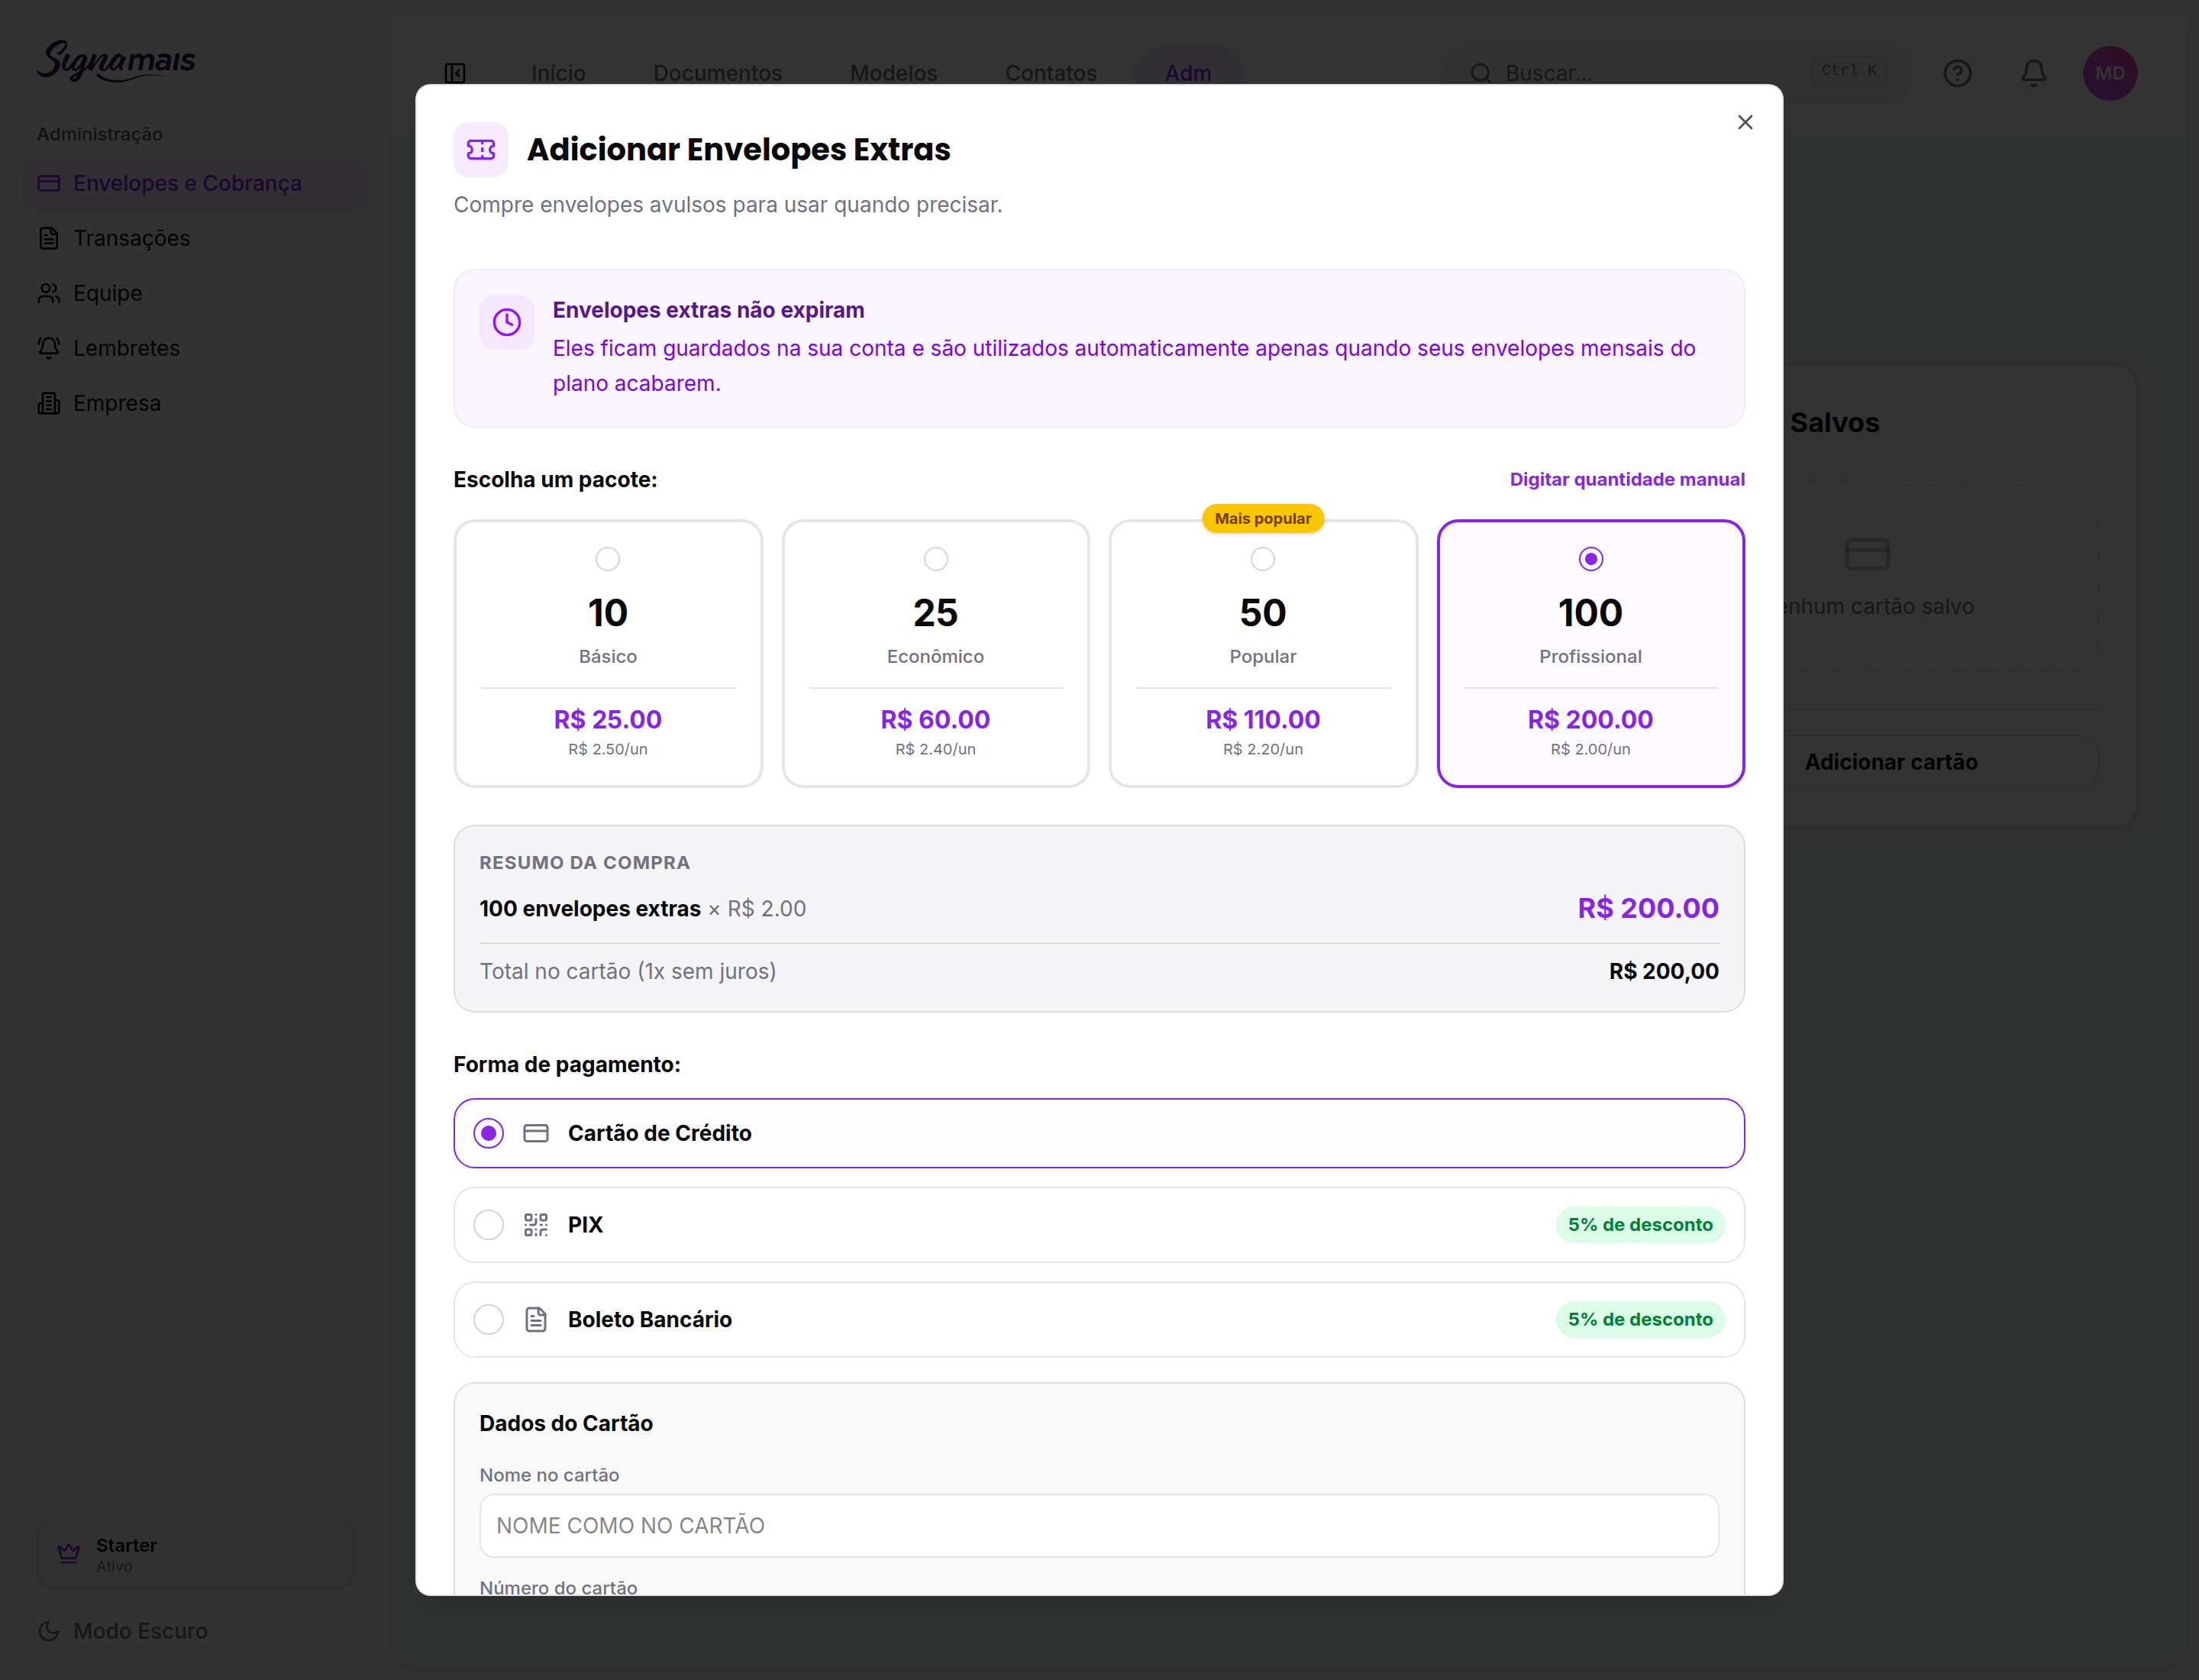Click the clock icon in info banner
The height and width of the screenshot is (1680, 2199).
tap(507, 322)
